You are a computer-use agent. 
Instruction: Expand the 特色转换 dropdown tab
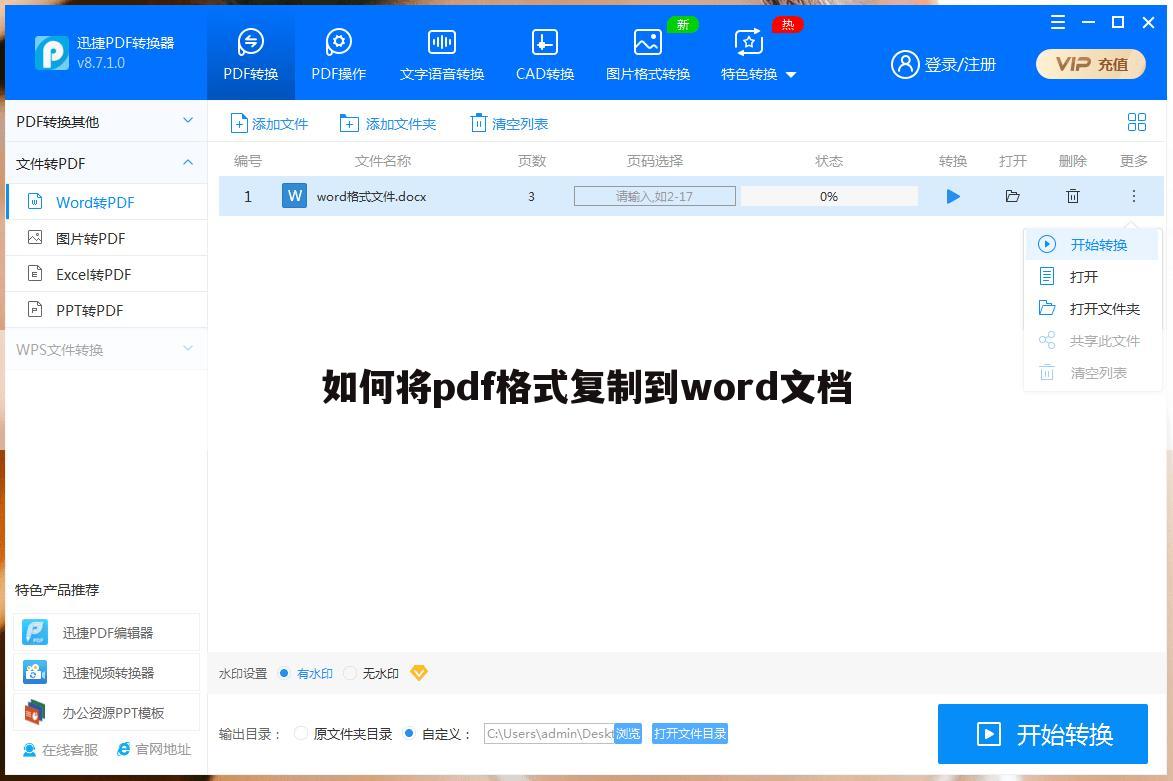(759, 54)
